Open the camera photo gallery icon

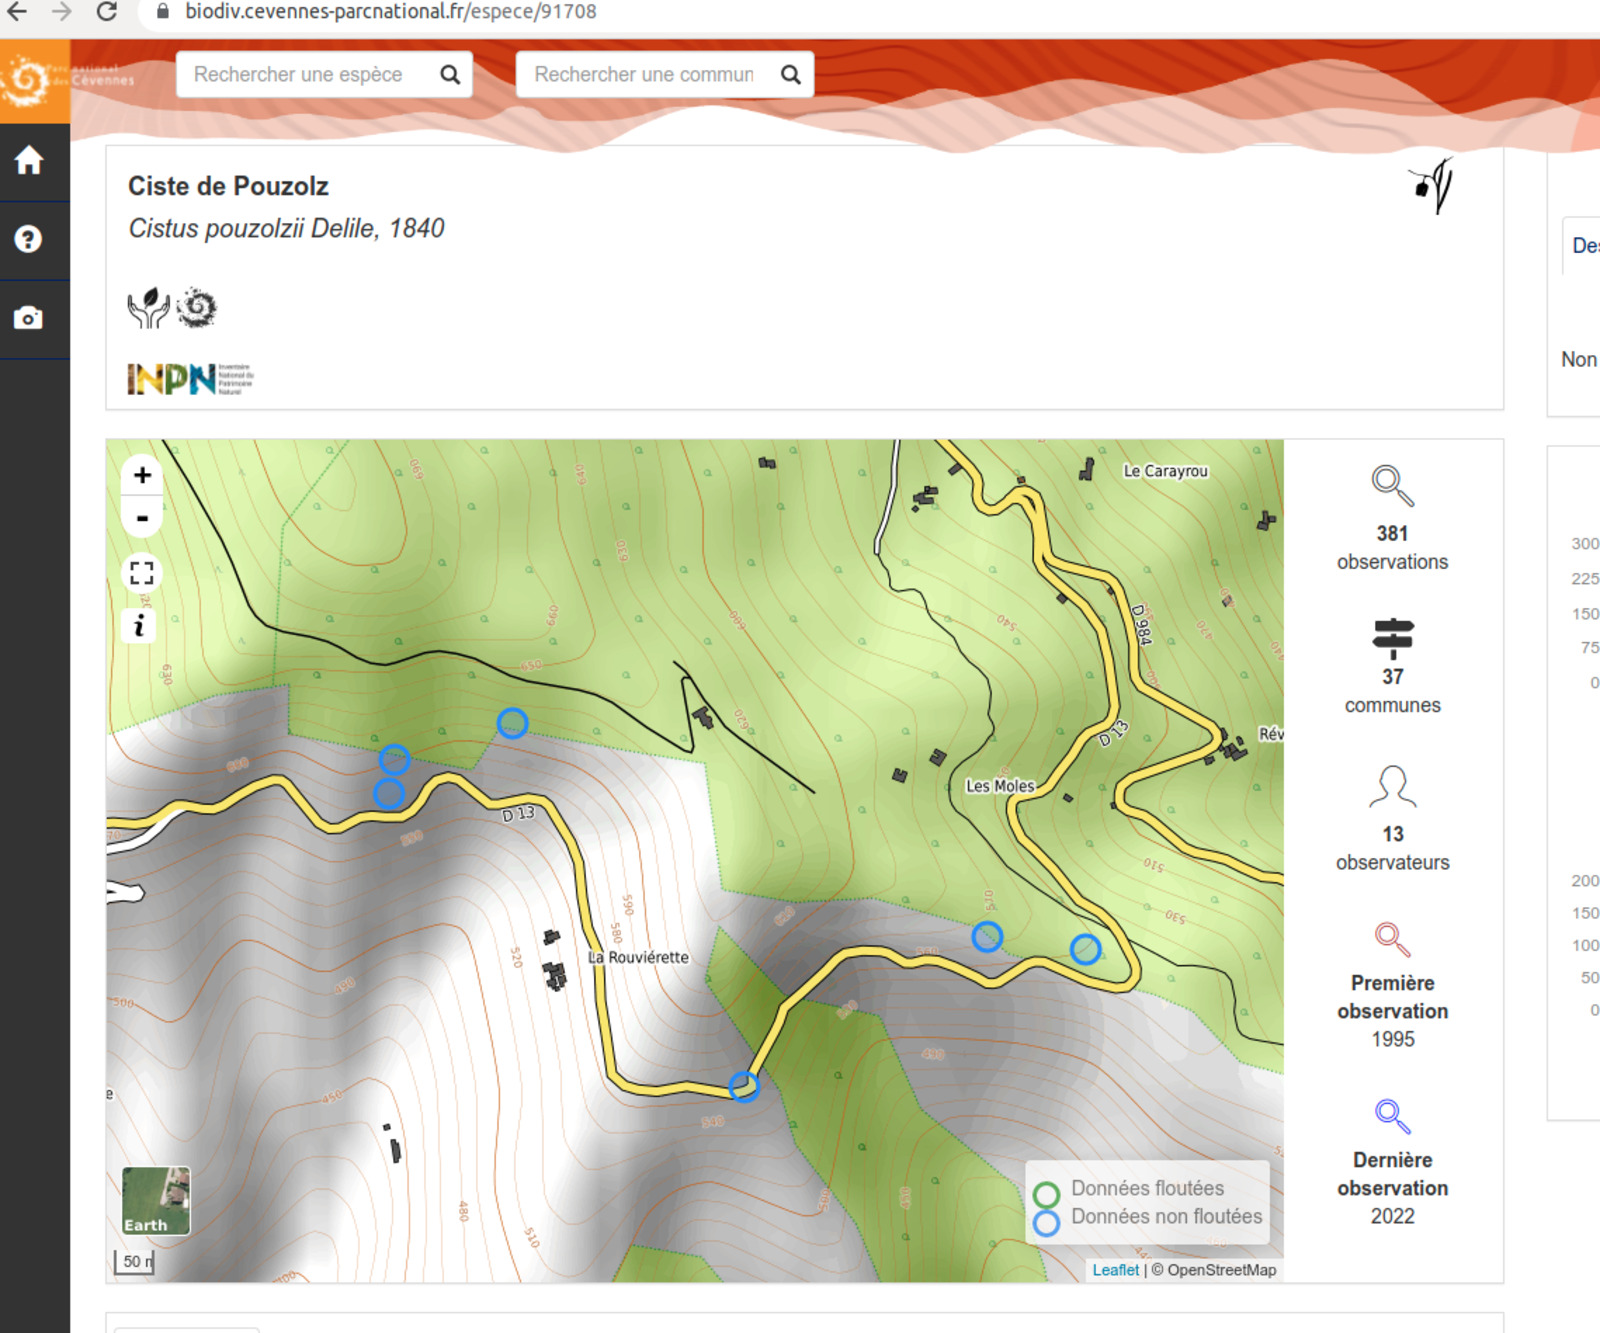29,318
